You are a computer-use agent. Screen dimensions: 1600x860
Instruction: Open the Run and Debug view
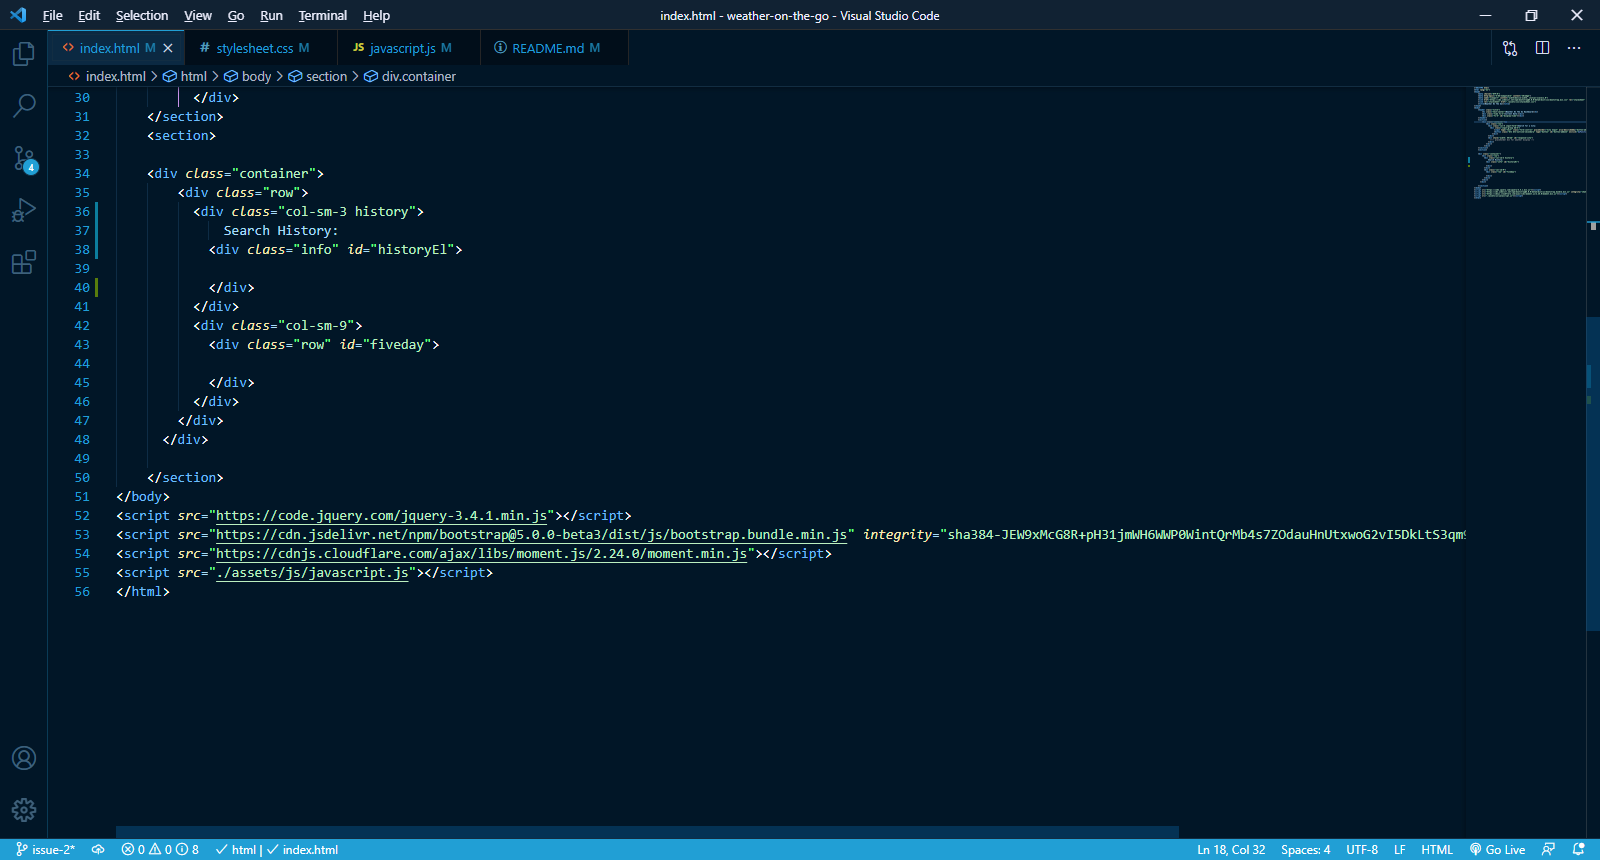click(24, 210)
